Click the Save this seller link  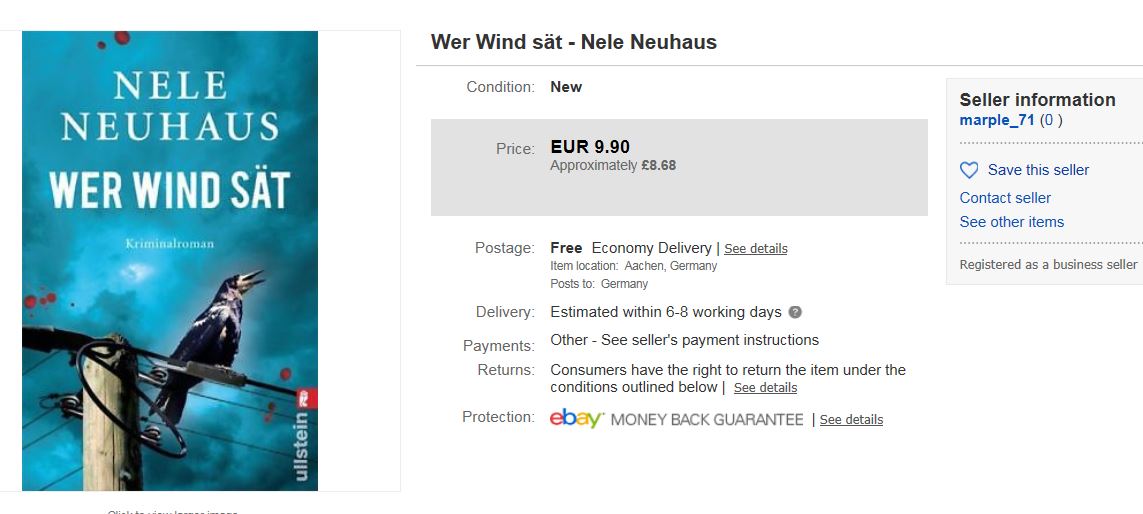click(1038, 170)
